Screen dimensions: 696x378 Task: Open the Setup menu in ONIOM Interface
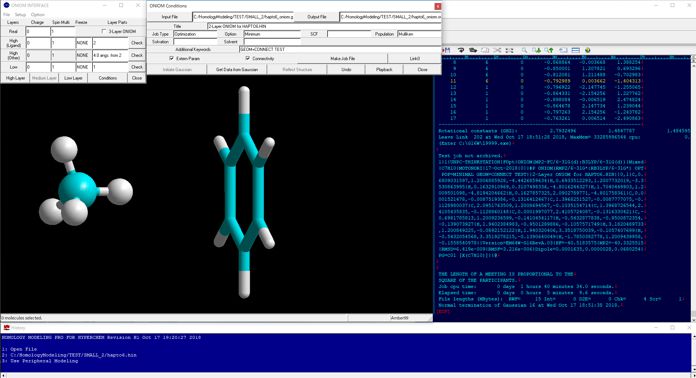20,15
